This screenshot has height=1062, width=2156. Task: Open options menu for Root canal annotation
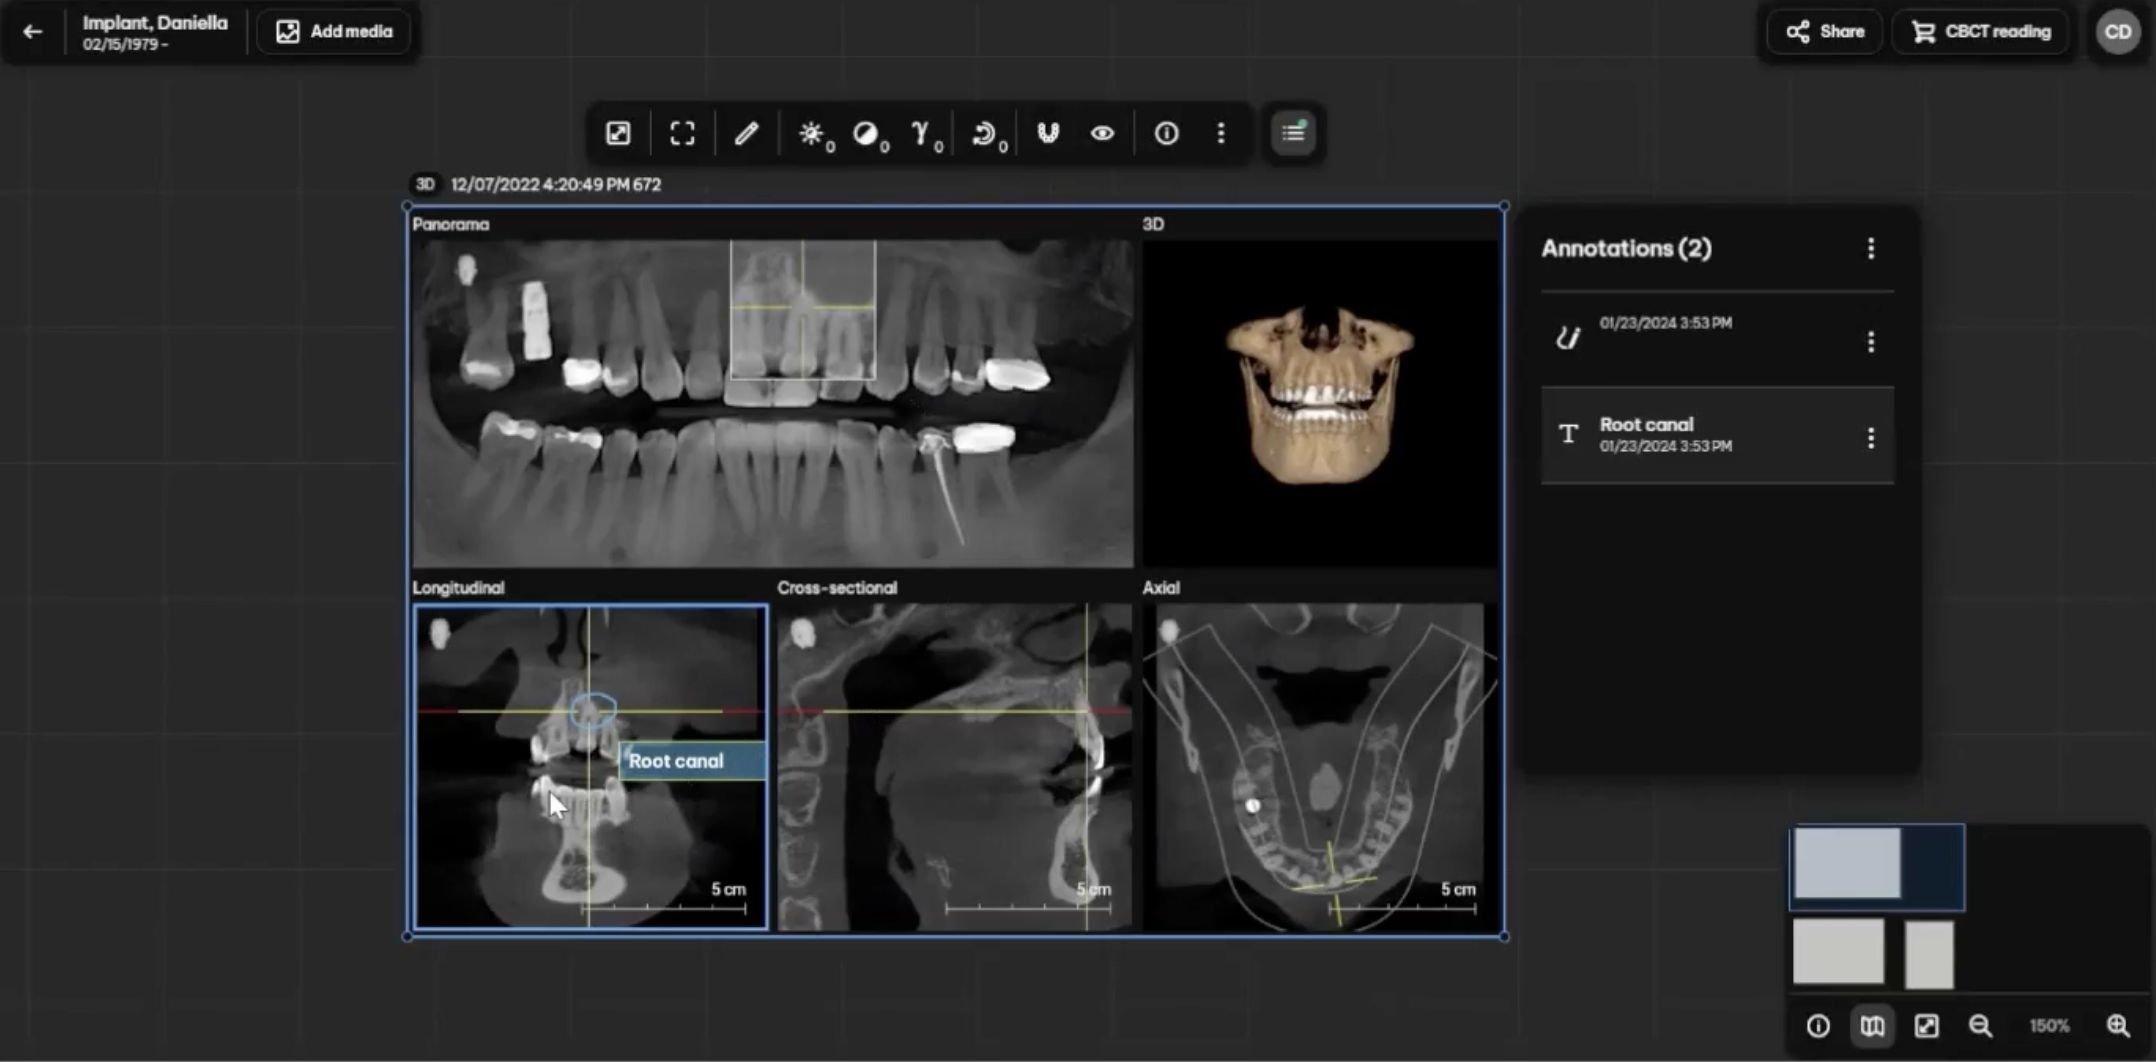[x=1871, y=437]
